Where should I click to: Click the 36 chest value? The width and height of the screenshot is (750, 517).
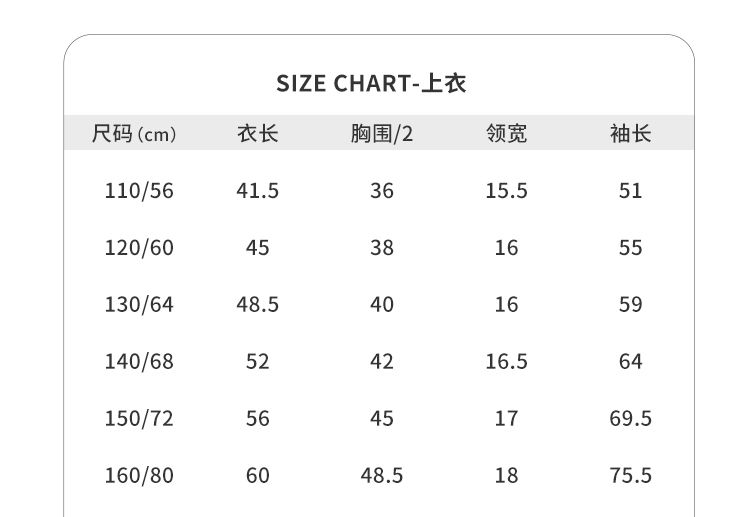[x=381, y=191]
